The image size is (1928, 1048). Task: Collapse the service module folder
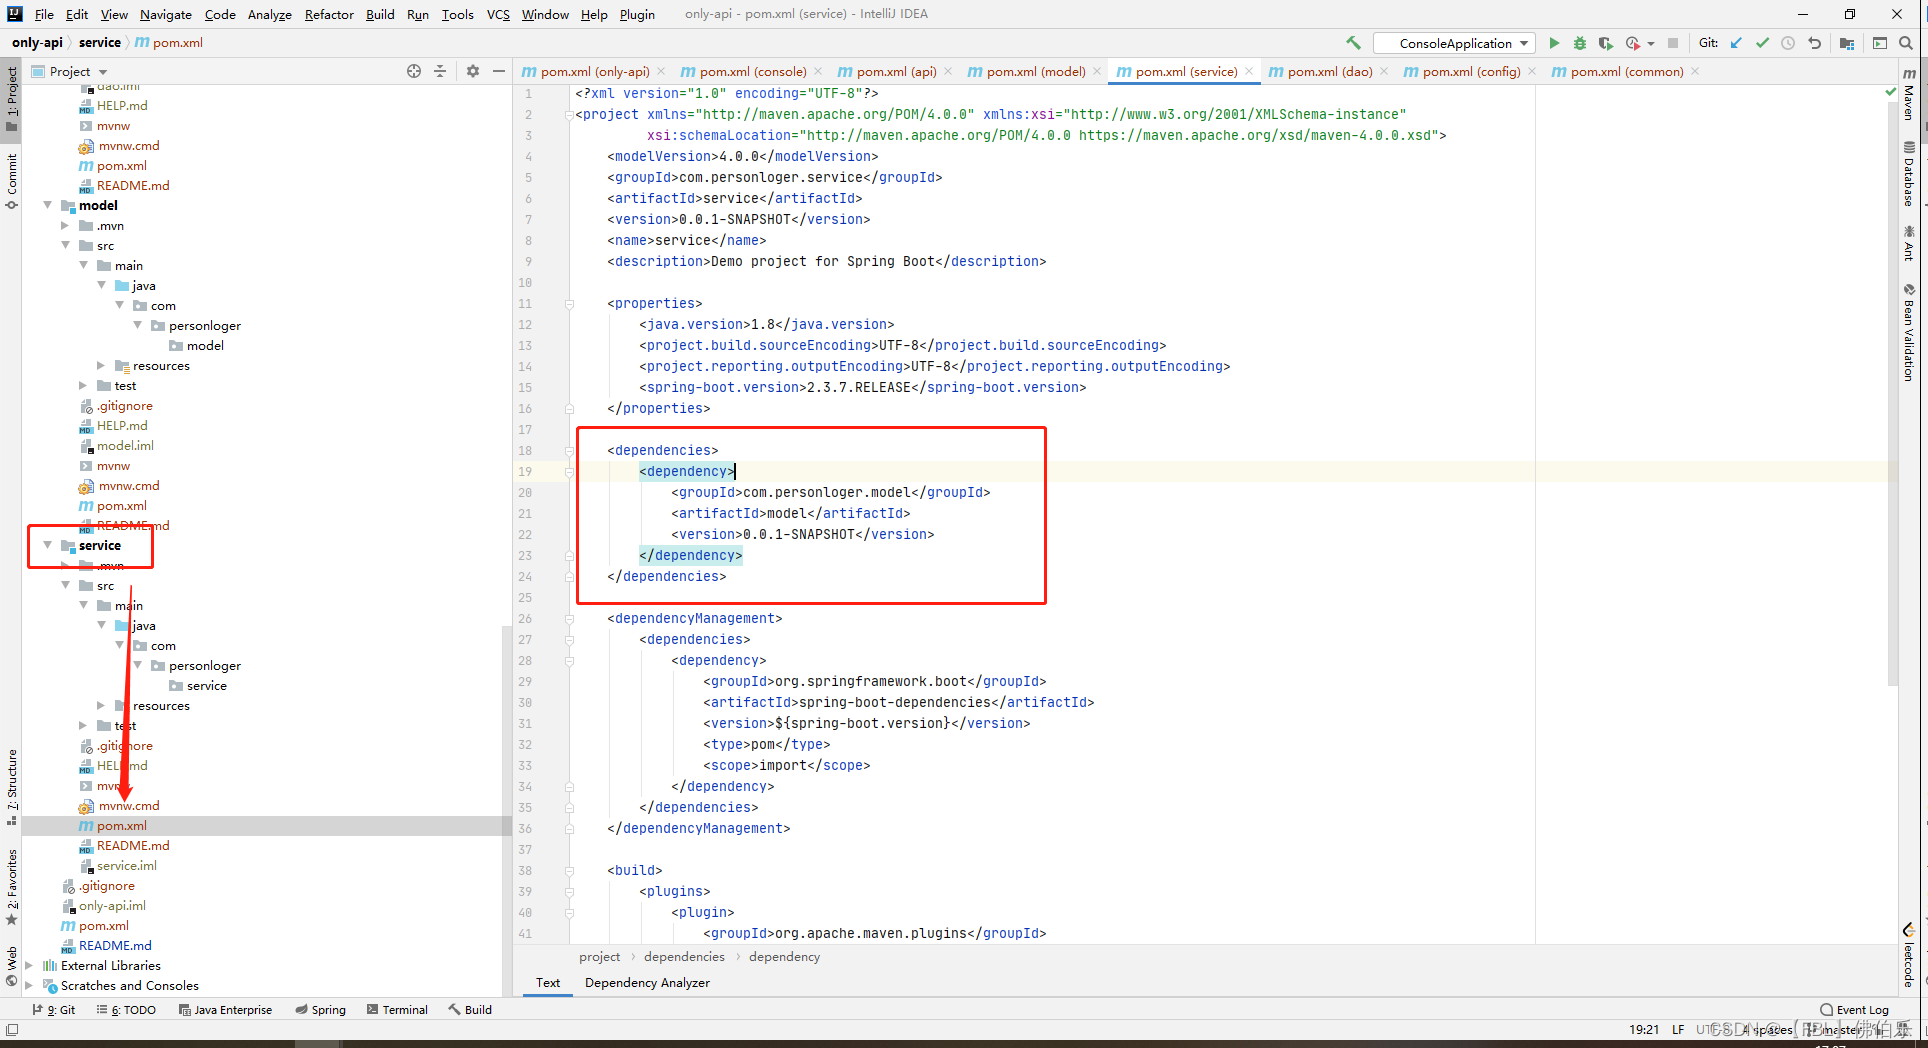click(x=48, y=545)
